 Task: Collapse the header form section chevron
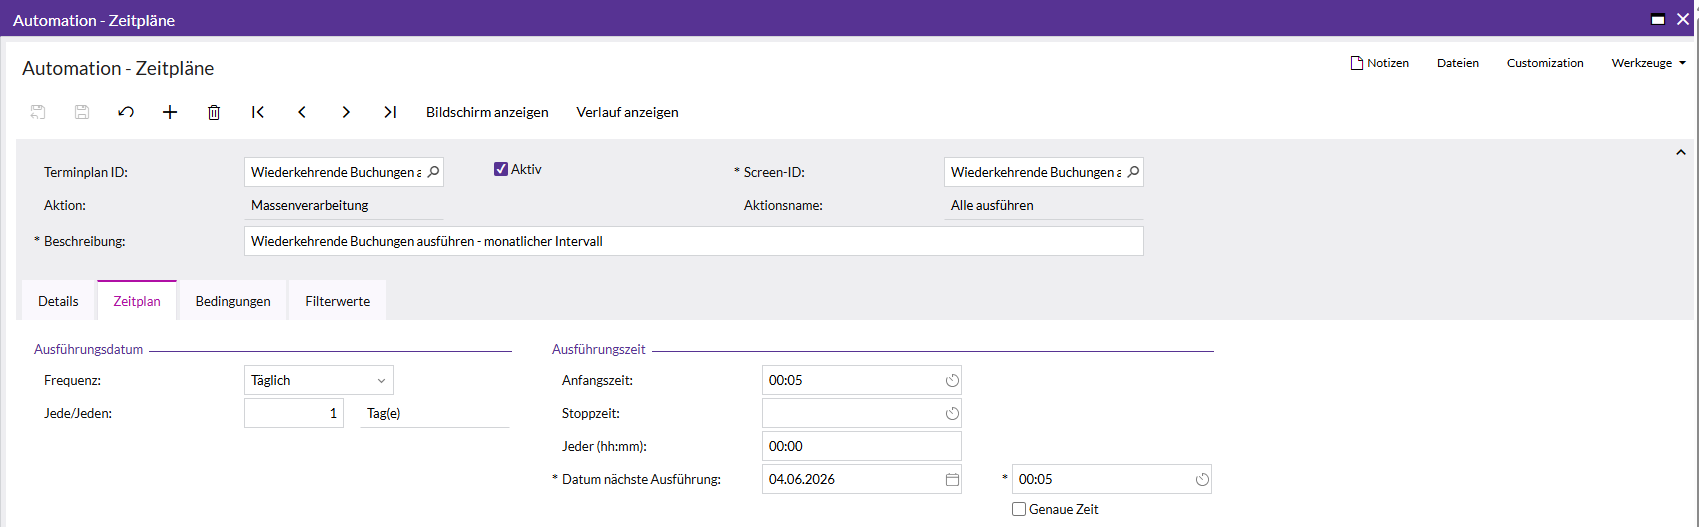1681,152
